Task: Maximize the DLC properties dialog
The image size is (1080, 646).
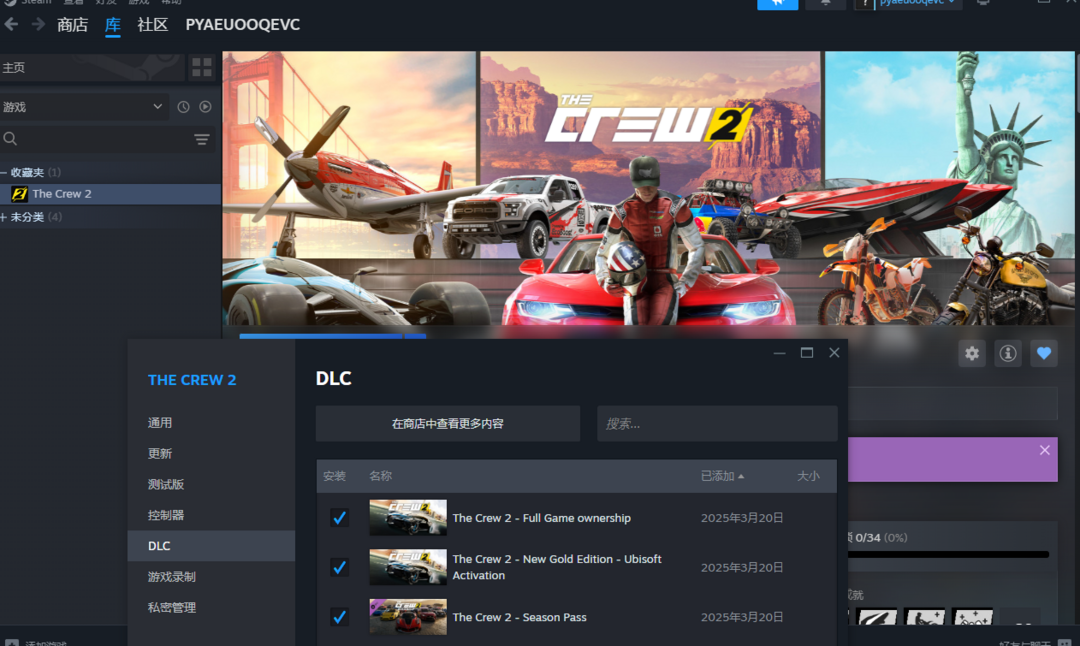Action: (x=807, y=353)
